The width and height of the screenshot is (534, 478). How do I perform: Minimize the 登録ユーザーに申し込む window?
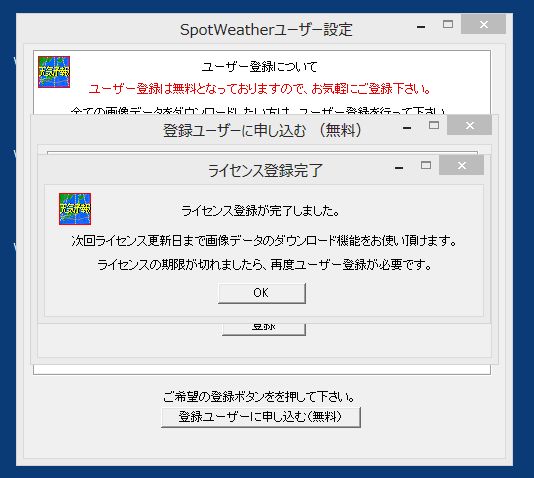point(407,128)
